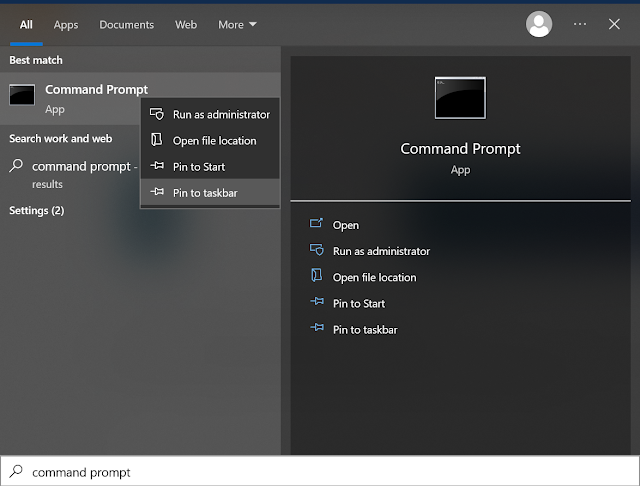The image size is (640, 486).
Task: Click the small Command Prompt app icon
Action: tap(22, 95)
